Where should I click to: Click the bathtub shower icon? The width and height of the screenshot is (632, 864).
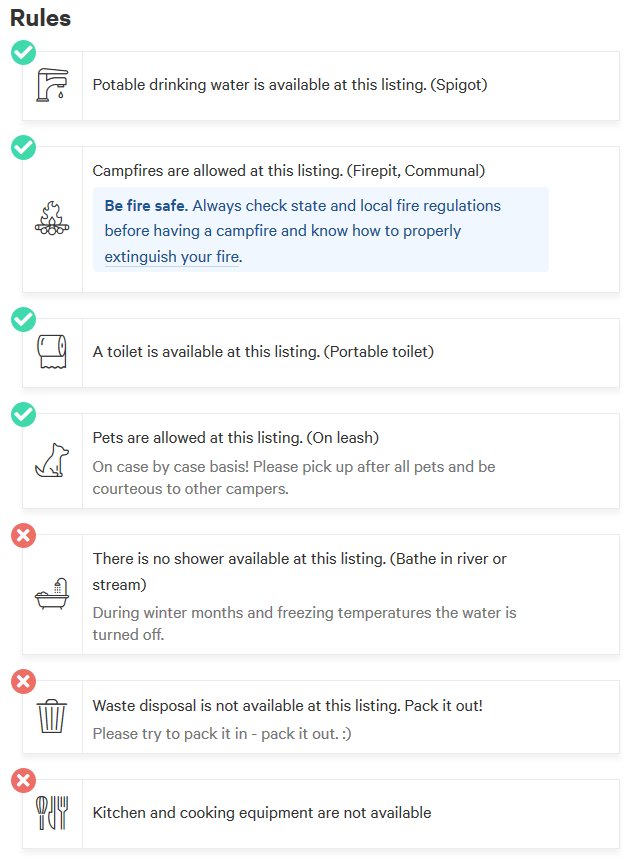point(52,593)
